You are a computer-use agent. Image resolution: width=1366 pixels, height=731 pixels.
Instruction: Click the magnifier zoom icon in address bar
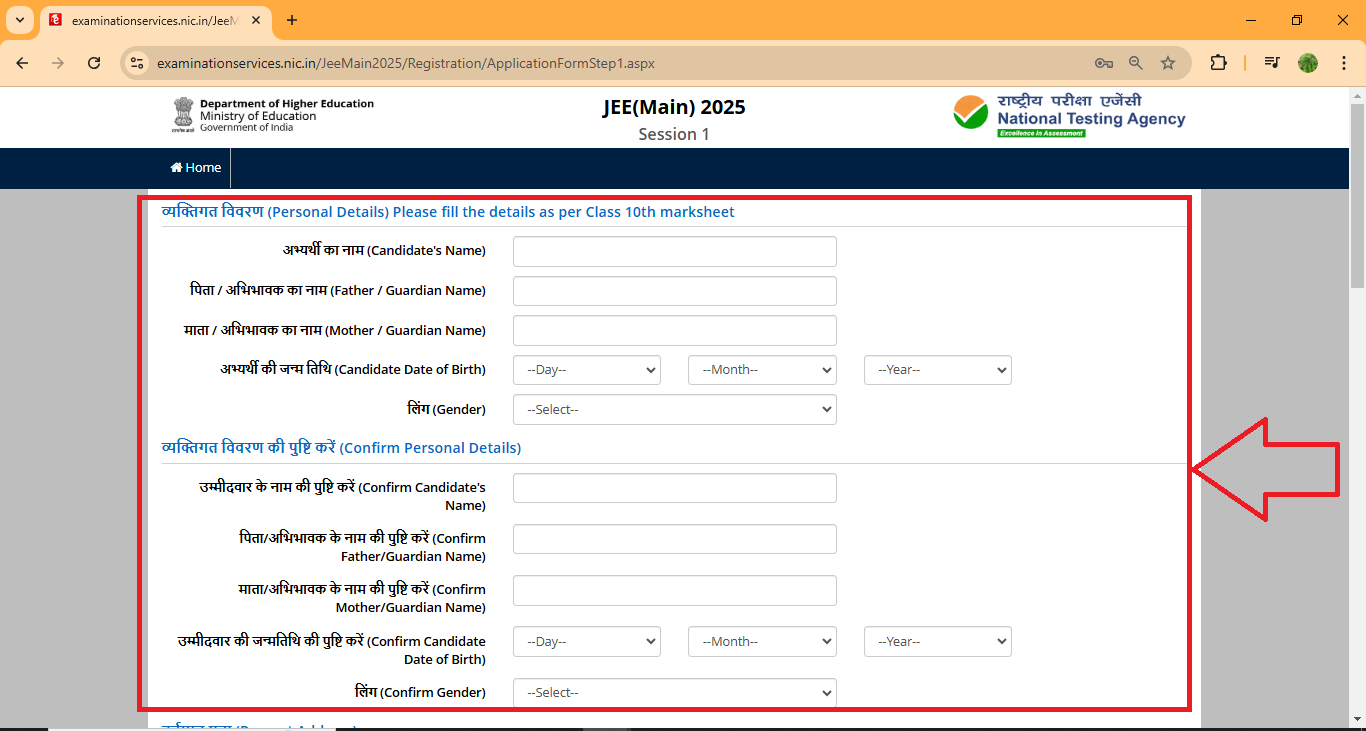pyautogui.click(x=1135, y=62)
